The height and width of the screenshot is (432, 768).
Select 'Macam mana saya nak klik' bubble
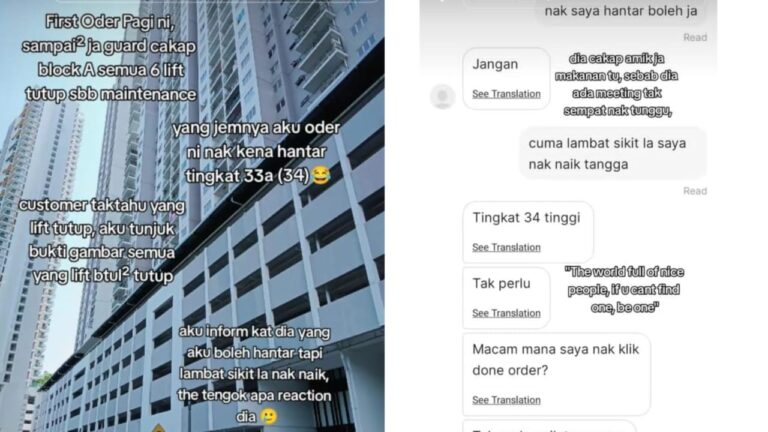pos(556,374)
